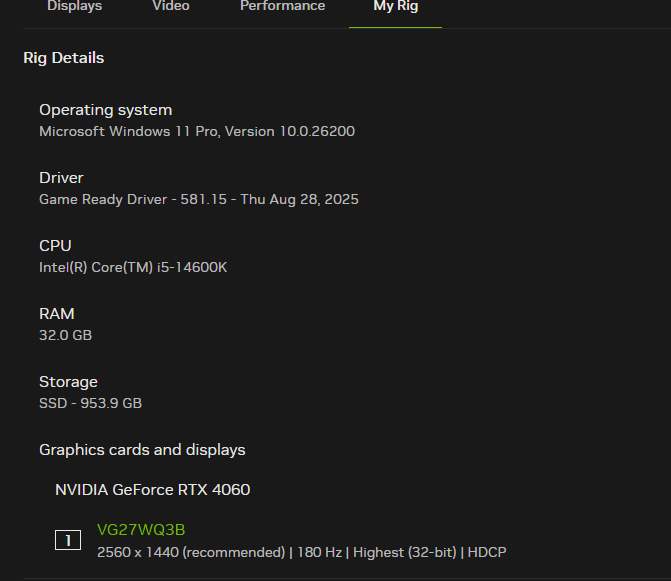Open the VG27WQ3B monitor link
This screenshot has height=581, width=671.
click(x=141, y=530)
